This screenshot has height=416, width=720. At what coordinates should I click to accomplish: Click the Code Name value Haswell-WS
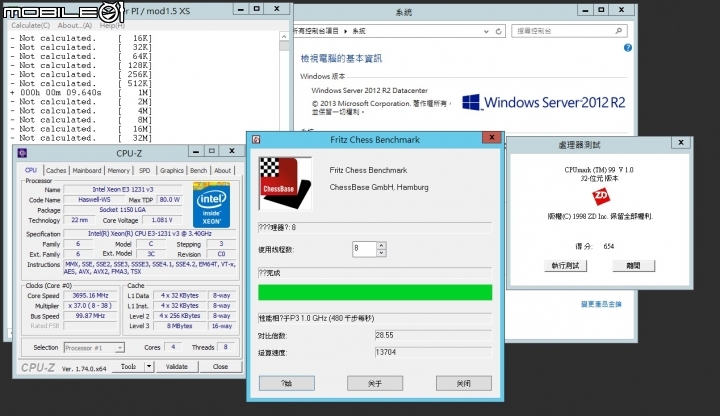(x=94, y=200)
